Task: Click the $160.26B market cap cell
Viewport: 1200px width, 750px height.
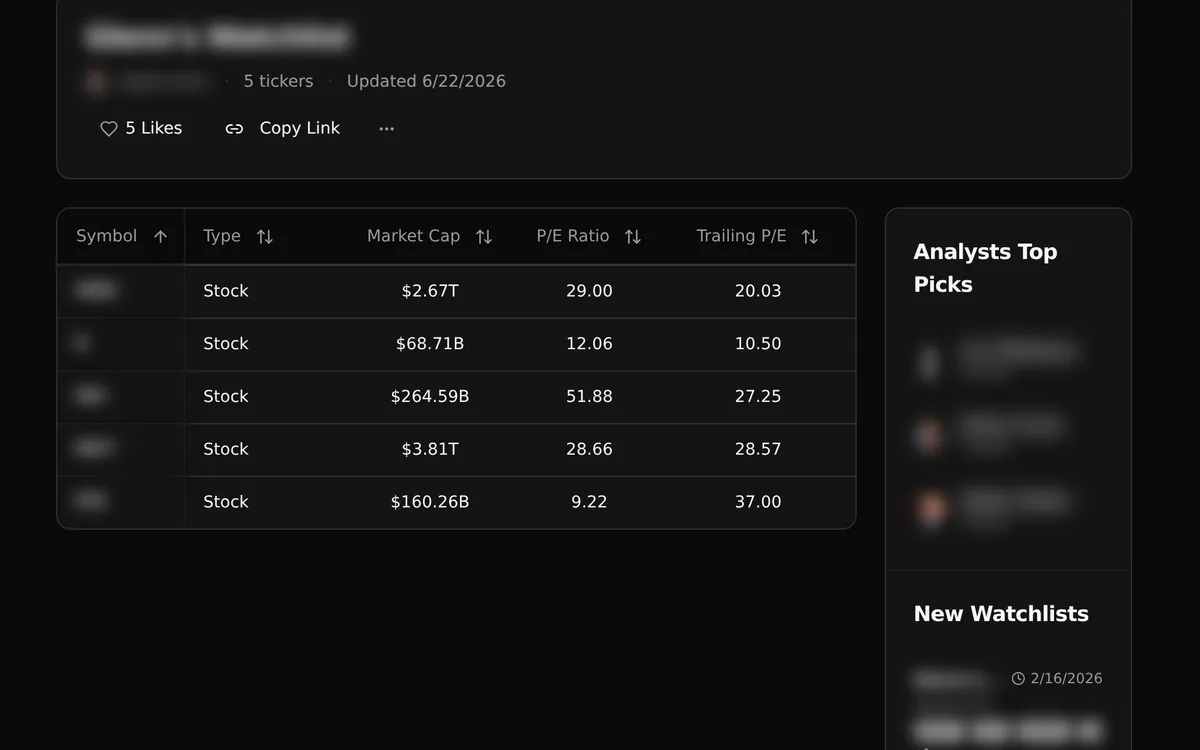Action: (x=430, y=502)
